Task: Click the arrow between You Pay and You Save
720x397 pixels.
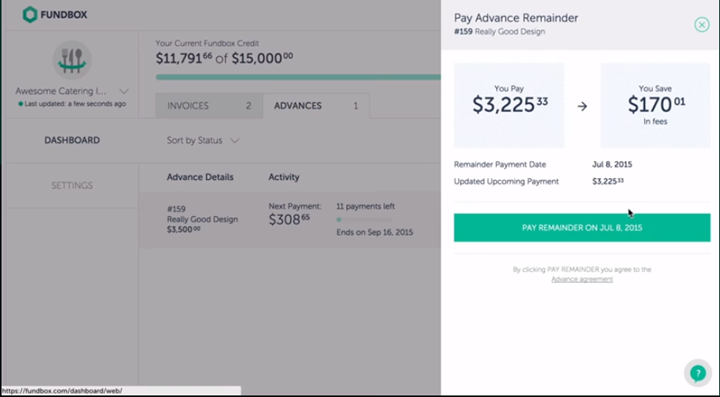Action: (x=582, y=106)
